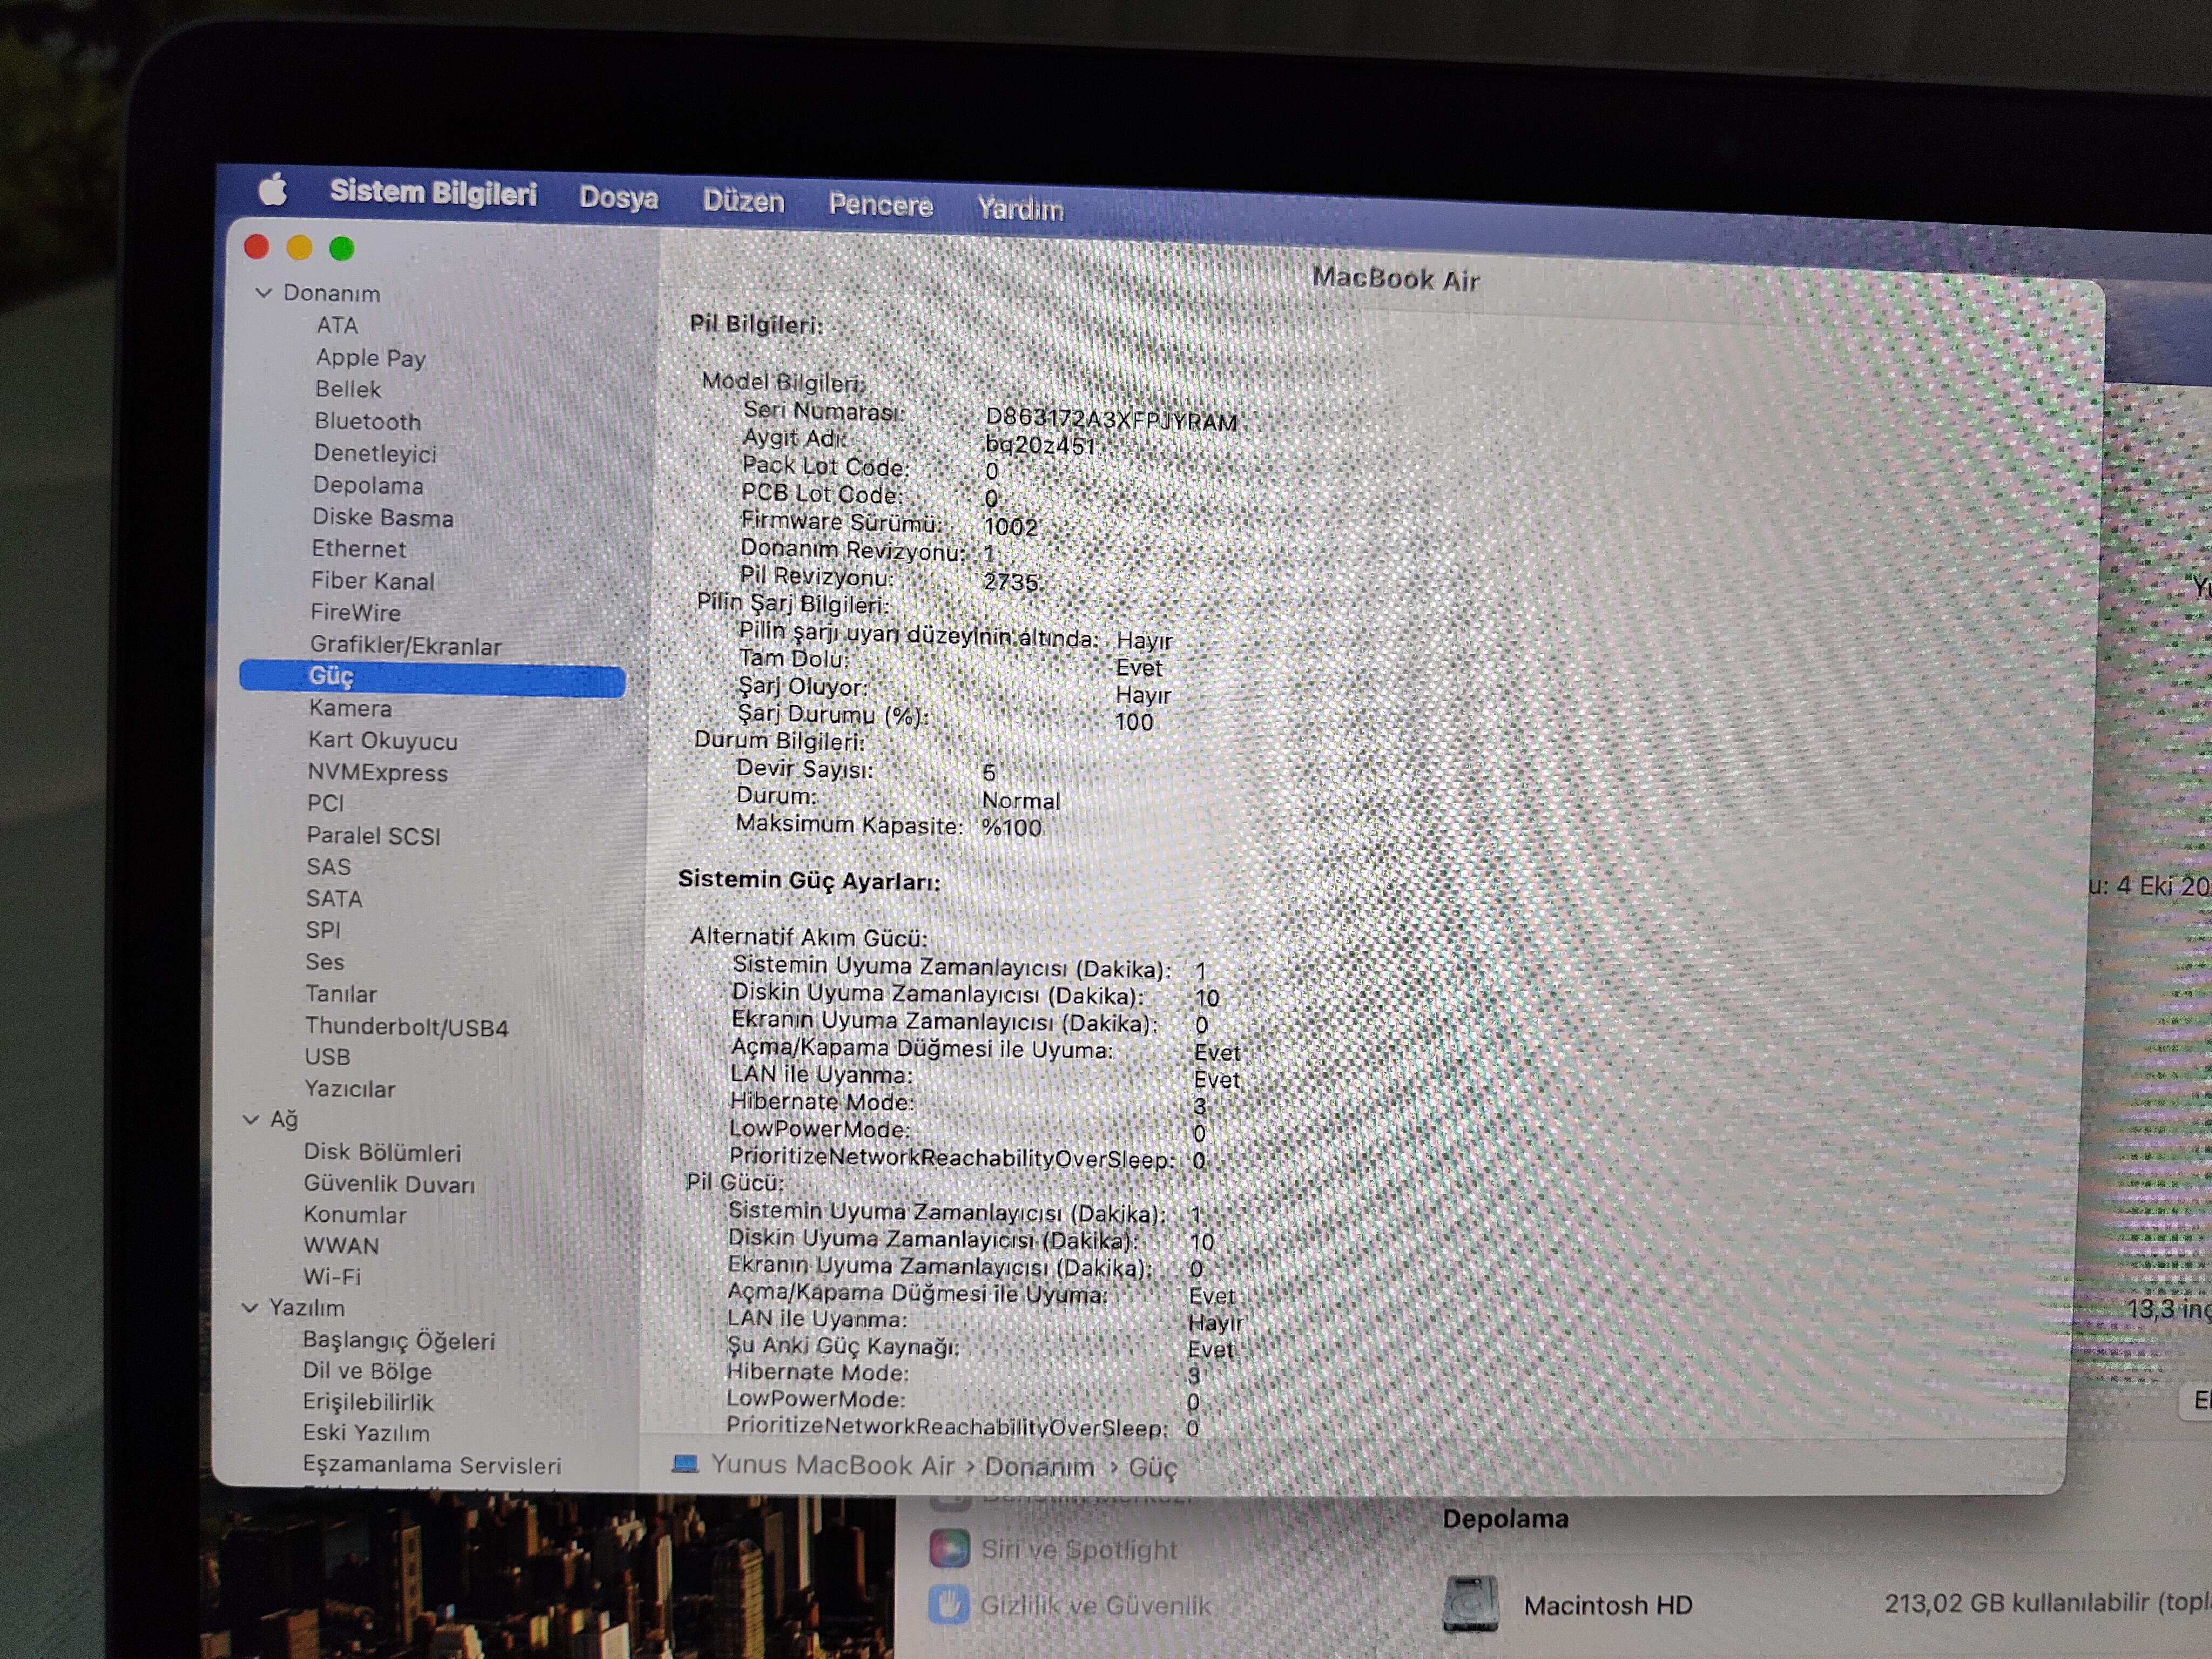Image resolution: width=2212 pixels, height=1659 pixels.
Task: Open the Düzen menu
Action: 743,201
